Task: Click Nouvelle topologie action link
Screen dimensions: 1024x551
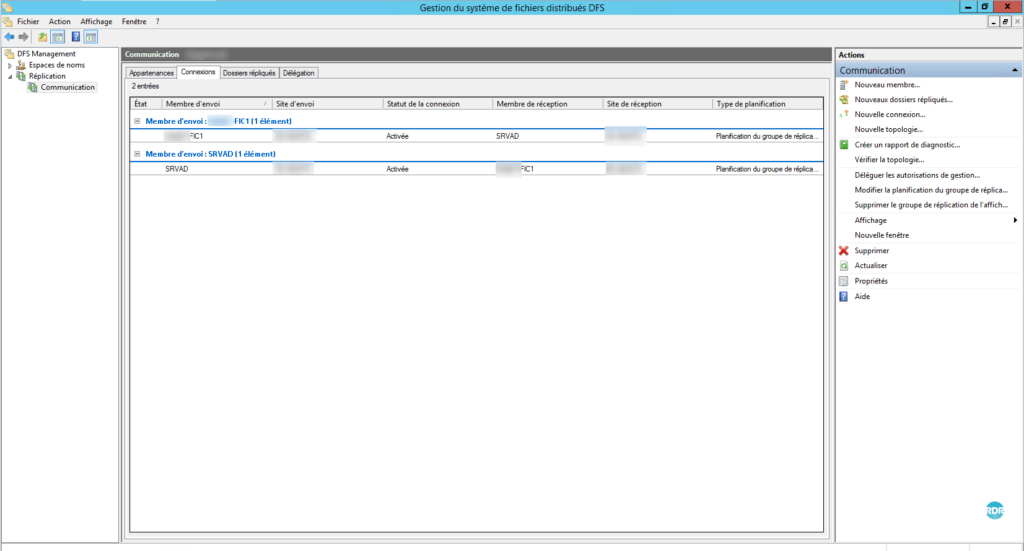Action: point(888,130)
